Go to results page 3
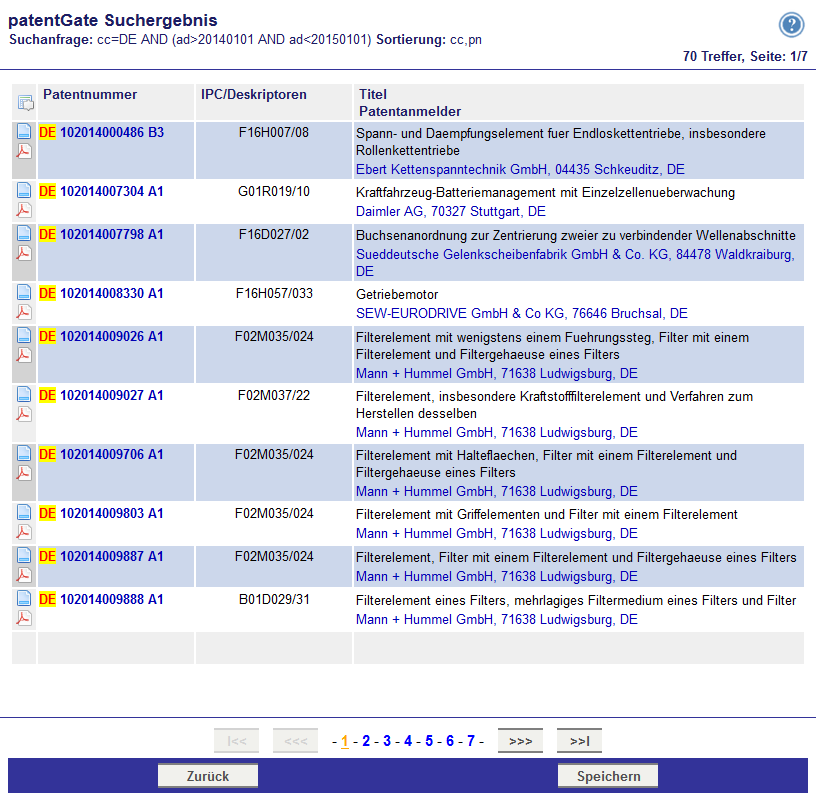816x802 pixels. coord(387,741)
